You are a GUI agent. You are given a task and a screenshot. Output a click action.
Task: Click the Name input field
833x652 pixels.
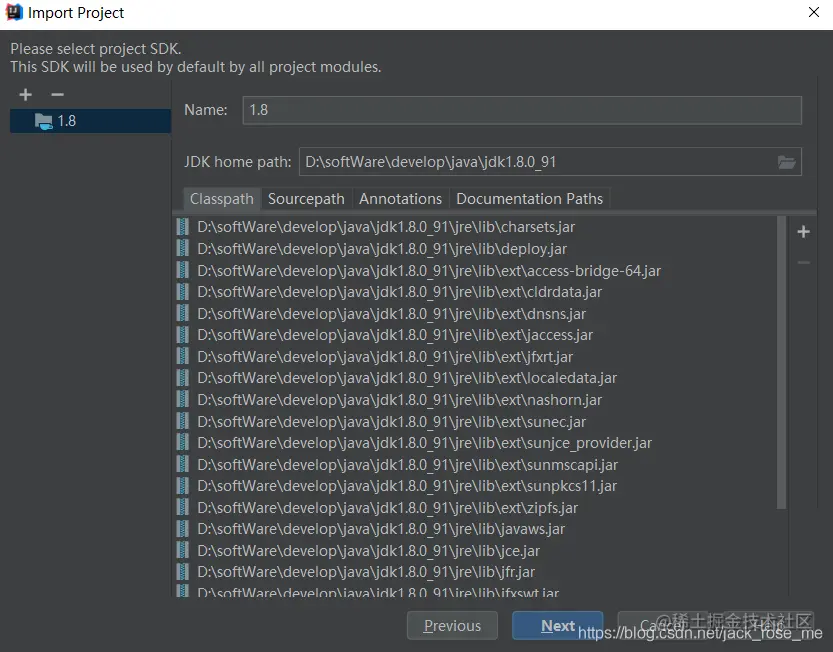[522, 110]
